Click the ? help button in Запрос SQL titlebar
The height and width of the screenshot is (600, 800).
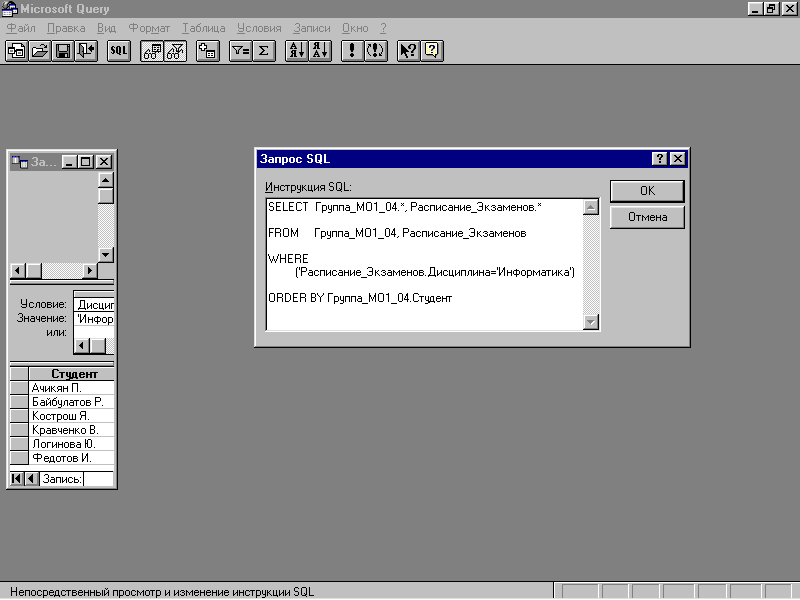click(660, 159)
